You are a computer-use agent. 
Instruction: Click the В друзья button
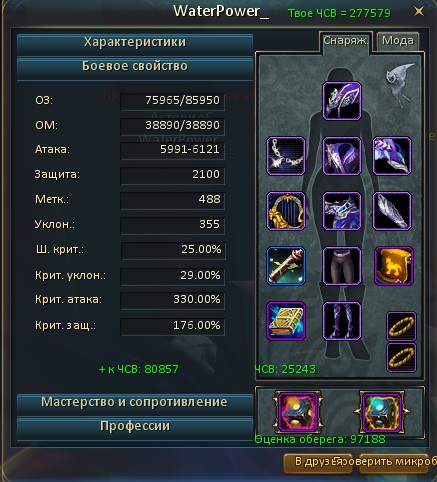click(x=318, y=463)
